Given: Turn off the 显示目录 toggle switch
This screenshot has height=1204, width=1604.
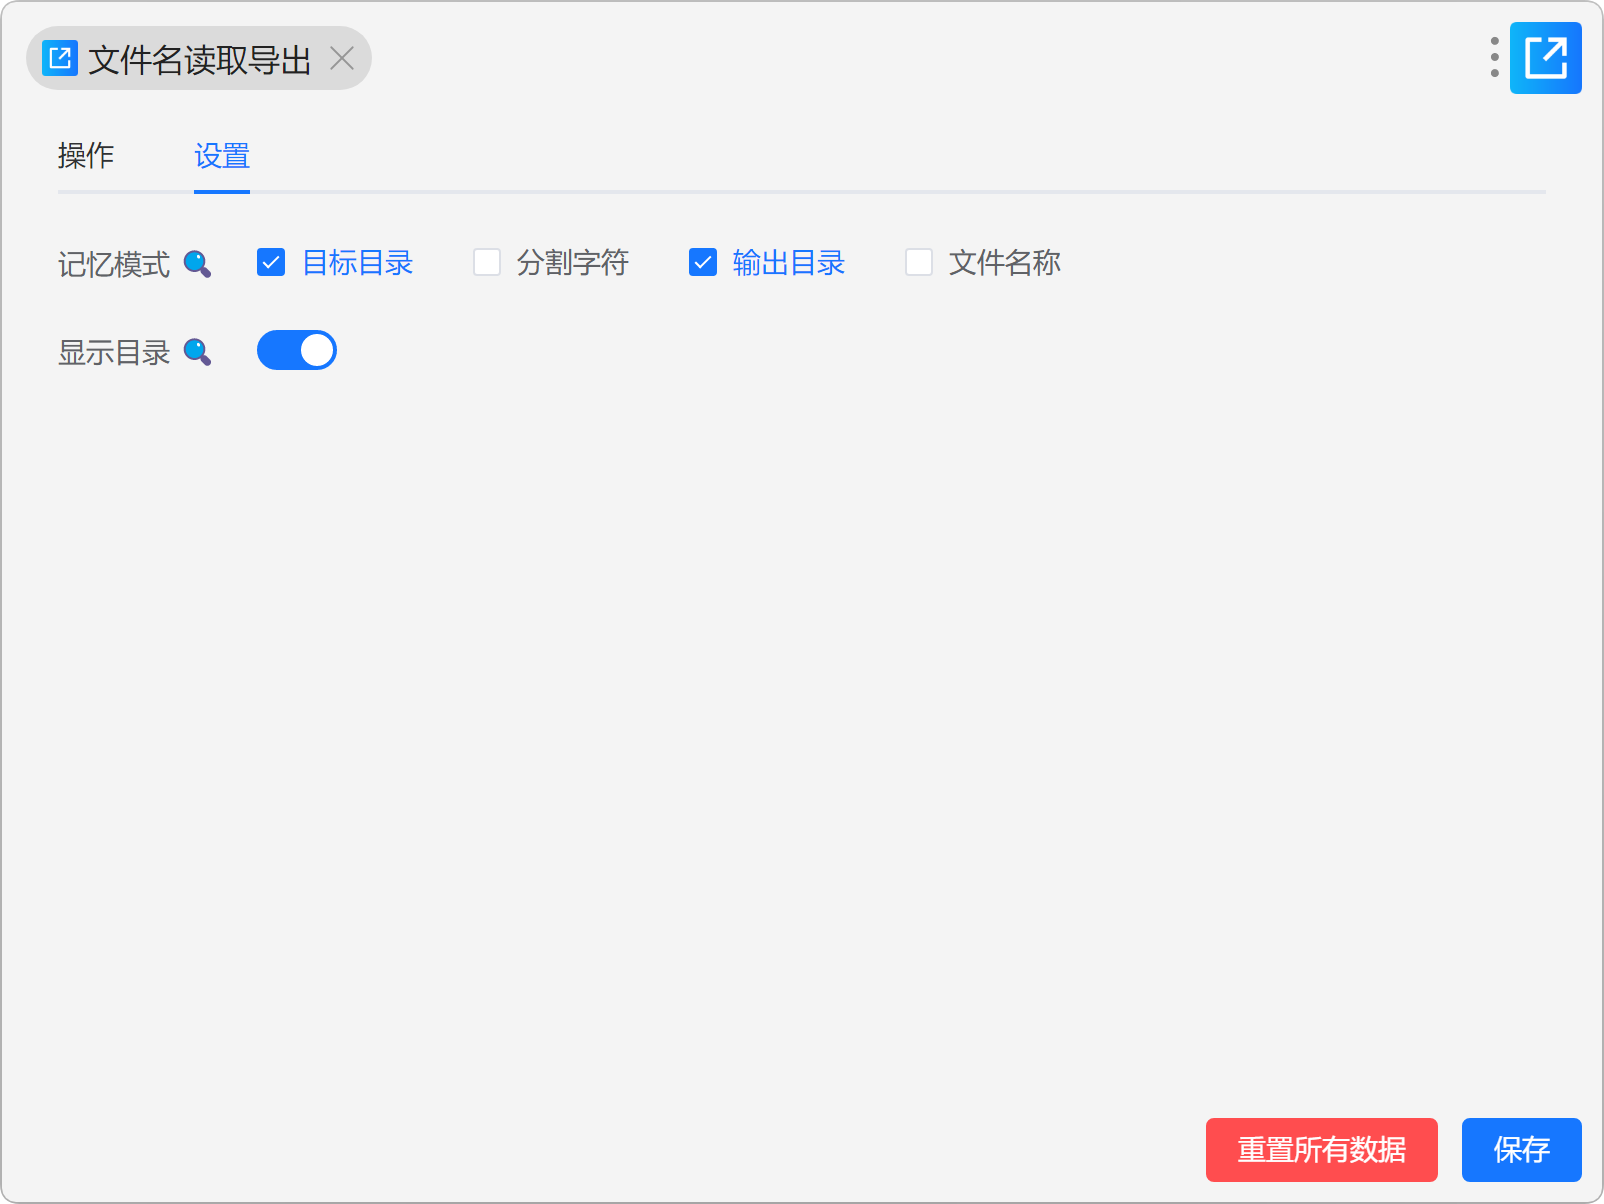Looking at the screenshot, I should point(297,351).
